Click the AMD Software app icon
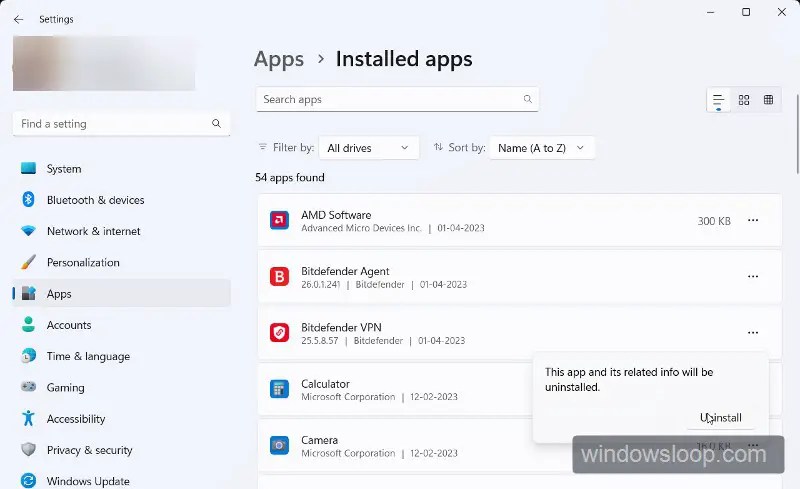The width and height of the screenshot is (800, 489). [x=279, y=221]
